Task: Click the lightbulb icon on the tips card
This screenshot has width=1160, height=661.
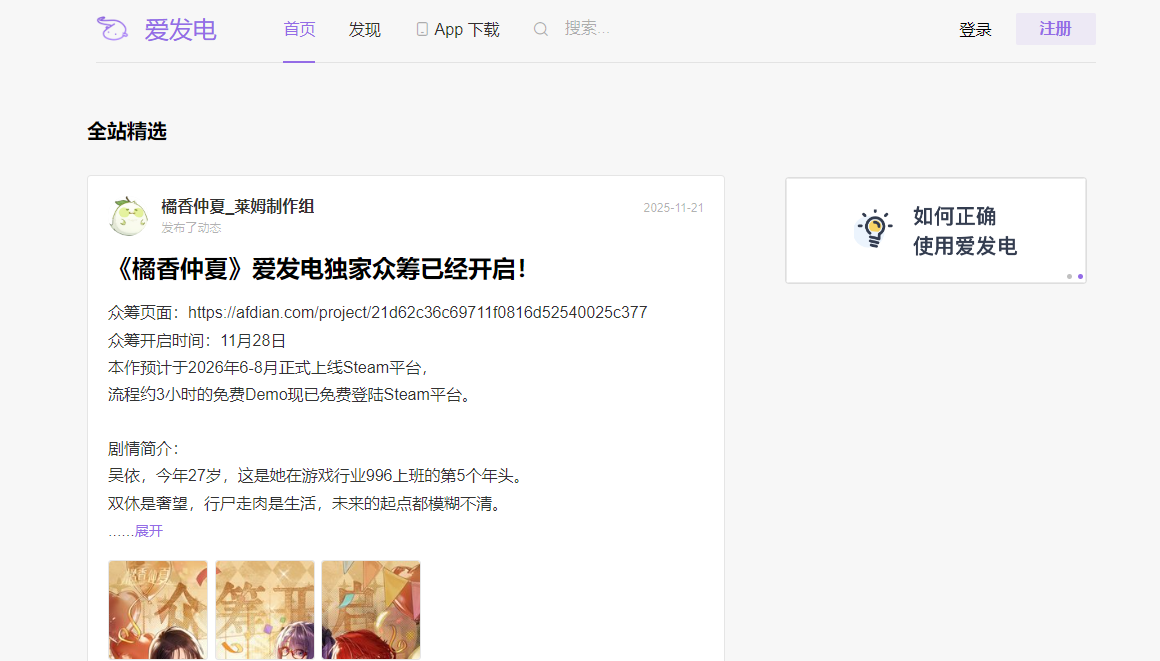Action: coord(875,230)
